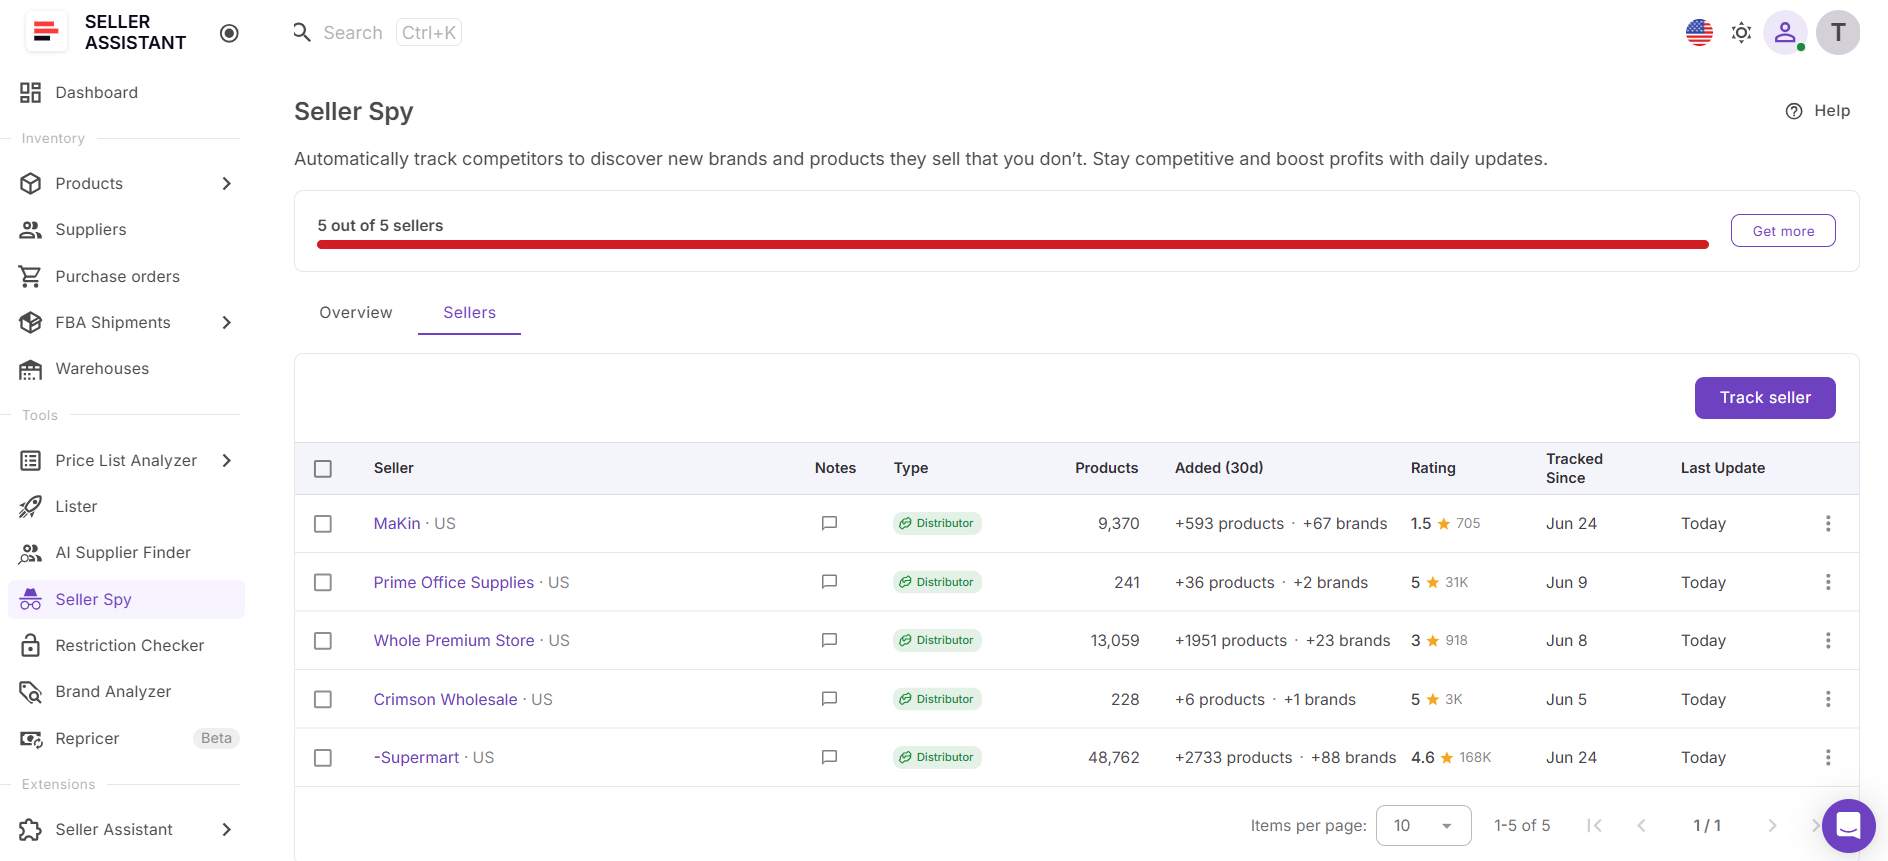Open the more options menu for Whole Premium Store
The image size is (1888, 861).
(1828, 640)
